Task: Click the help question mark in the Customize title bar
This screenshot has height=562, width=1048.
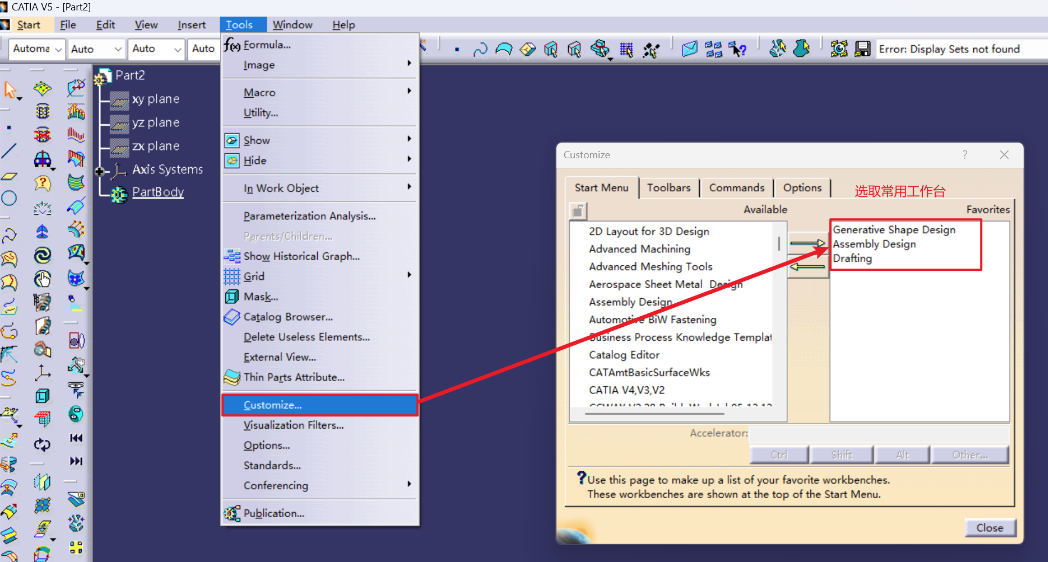Action: (964, 154)
